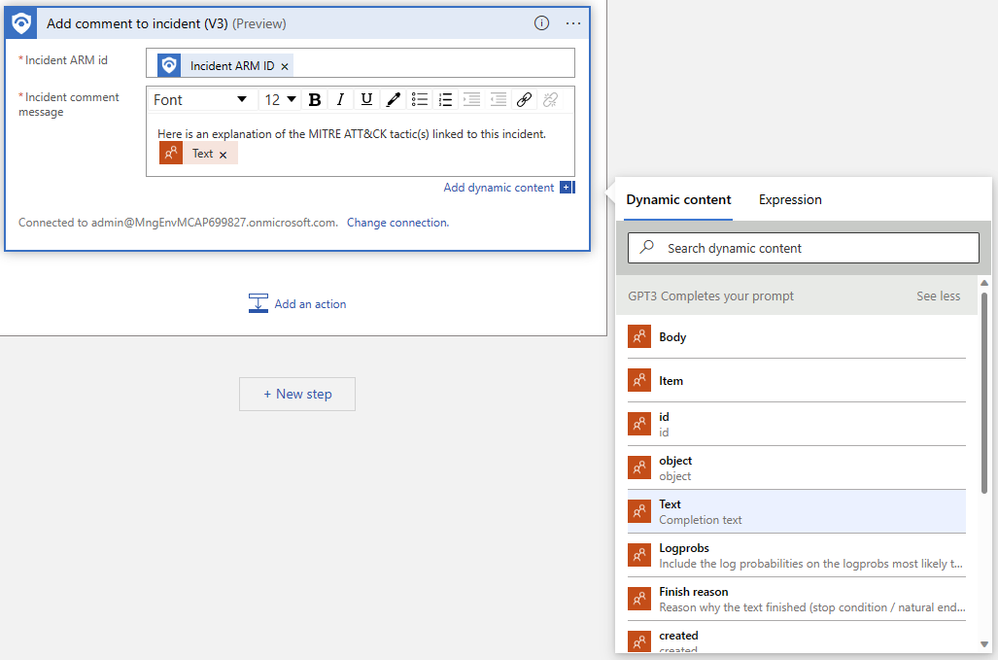Screen dimensions: 998x660
Task: Select the Logprobs dynamic content item
Action: (796, 556)
